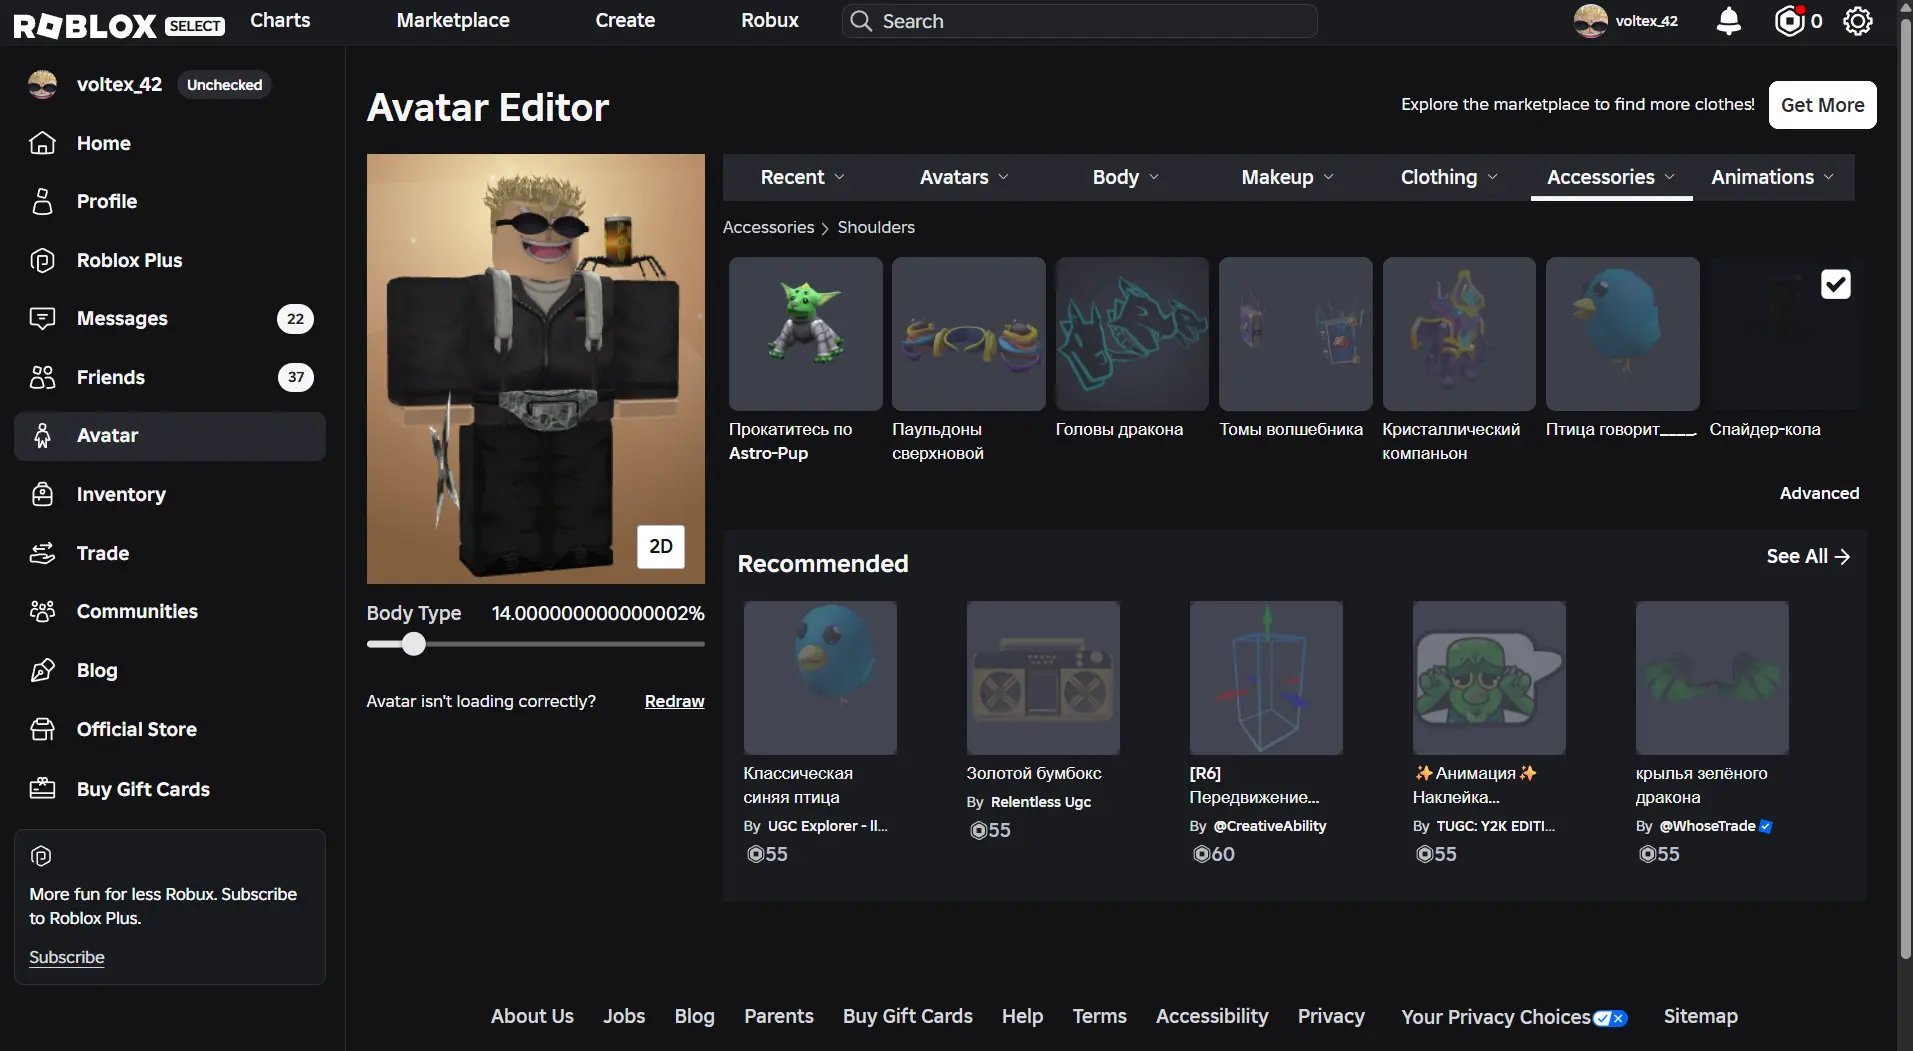This screenshot has width=1913, height=1051.
Task: Click the Friends people icon
Action: pyautogui.click(x=42, y=377)
